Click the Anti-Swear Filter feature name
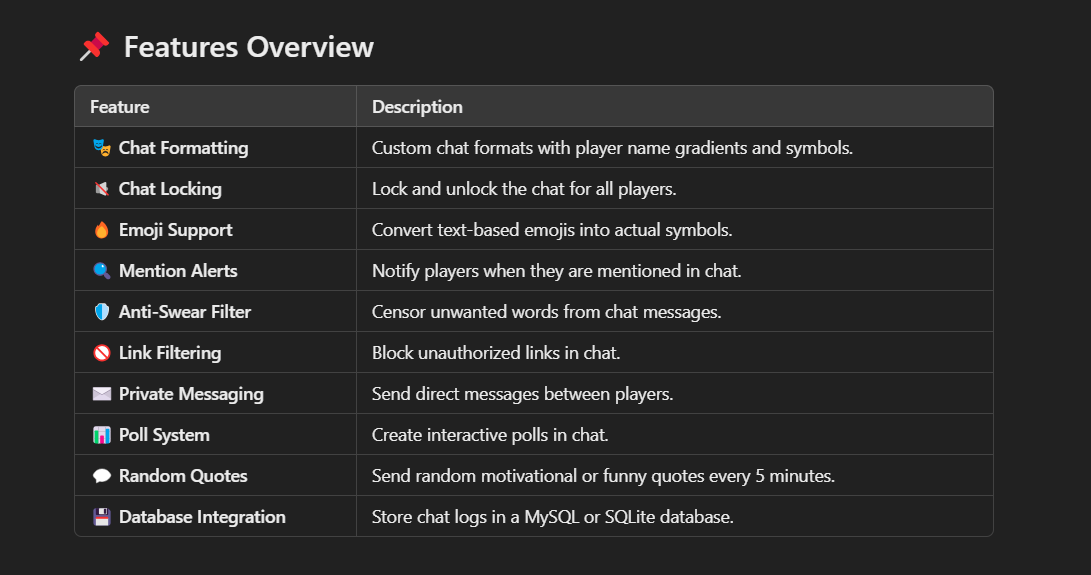The image size is (1091, 575). click(x=185, y=312)
